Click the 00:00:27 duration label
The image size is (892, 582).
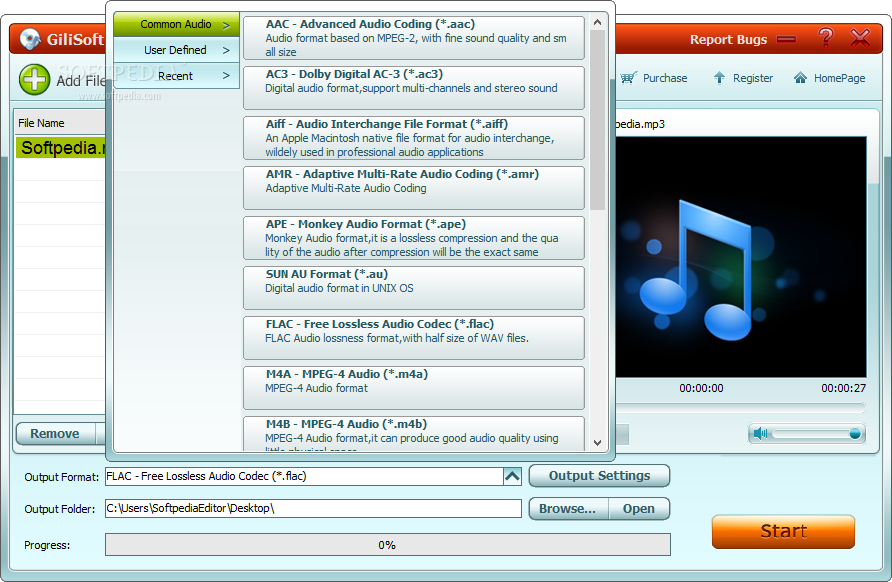tap(843, 388)
